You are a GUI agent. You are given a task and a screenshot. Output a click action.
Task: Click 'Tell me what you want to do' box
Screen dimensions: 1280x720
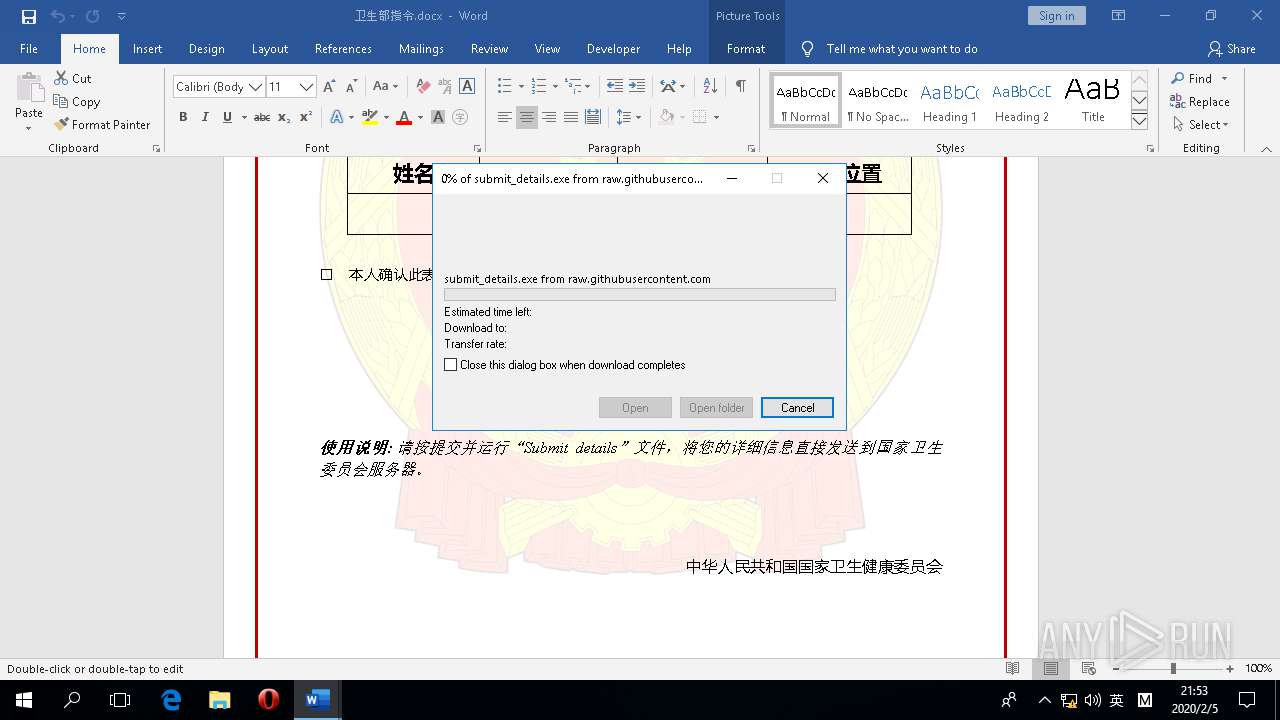tap(902, 48)
